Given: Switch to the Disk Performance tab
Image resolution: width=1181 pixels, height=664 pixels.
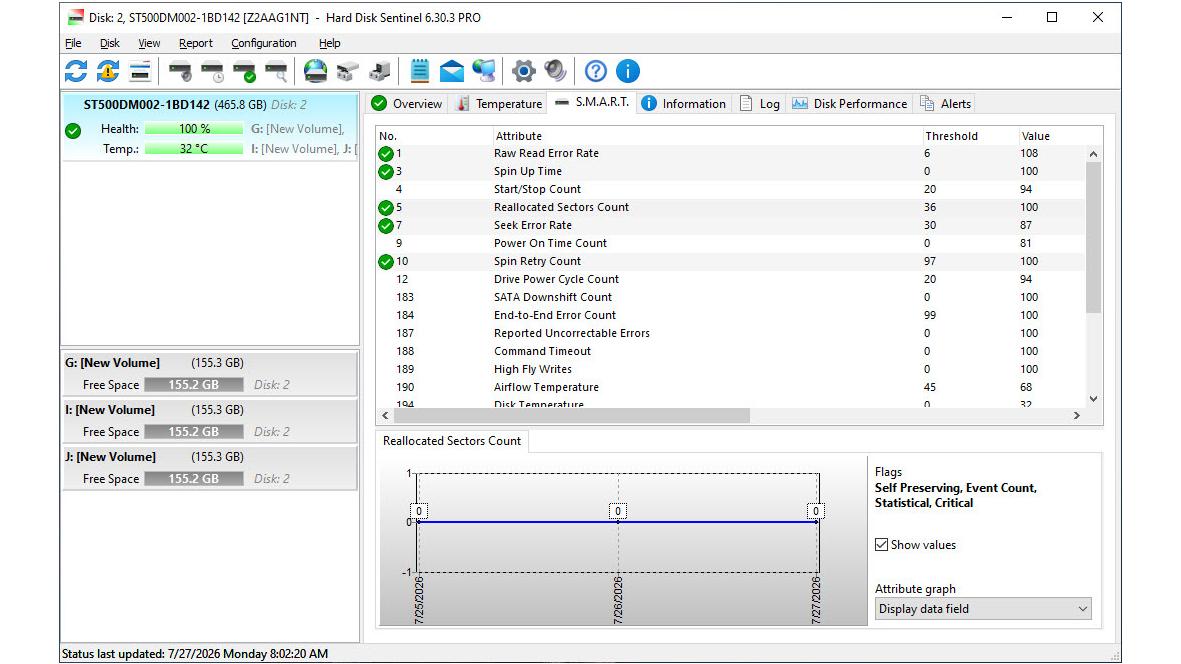Looking at the screenshot, I should click(849, 104).
